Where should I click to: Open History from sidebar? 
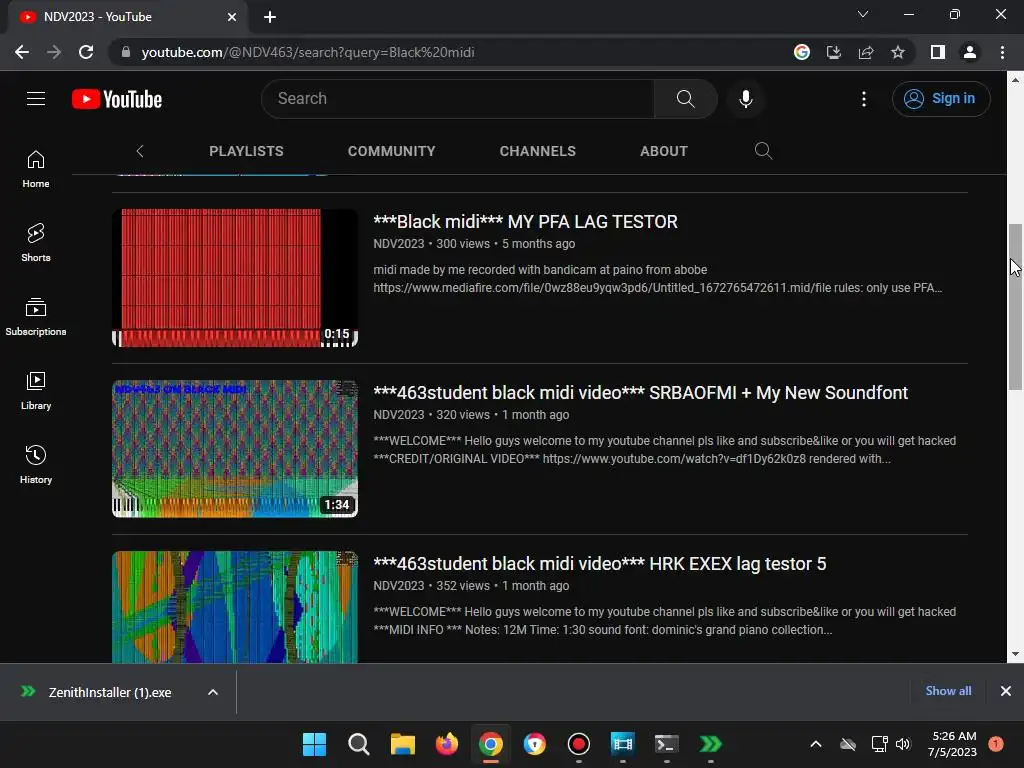coord(36,464)
